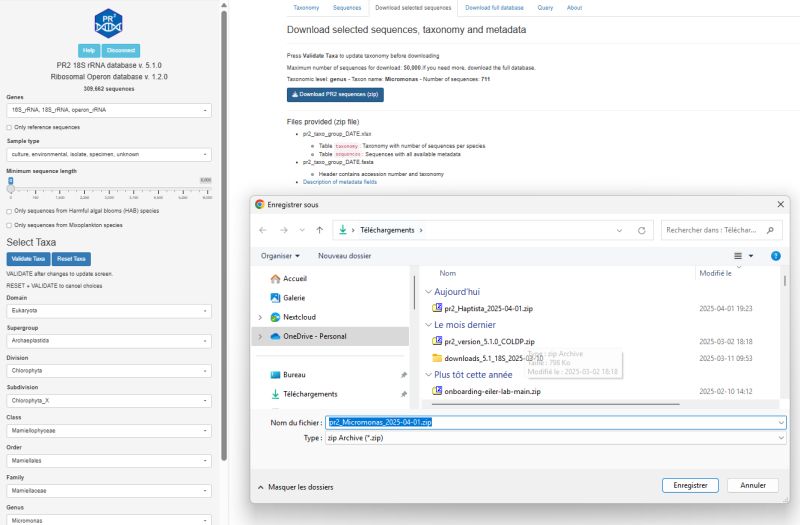Click the Bureau desktop icon
This screenshot has height=525, width=800.
pyautogui.click(x=276, y=374)
